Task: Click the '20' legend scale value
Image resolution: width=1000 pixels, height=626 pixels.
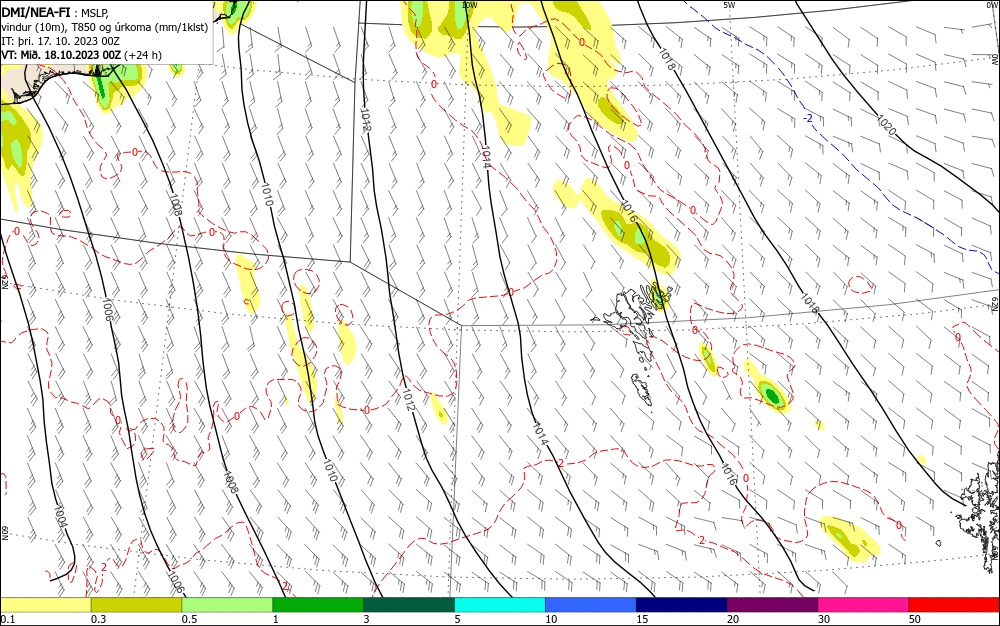Action: pos(733,619)
